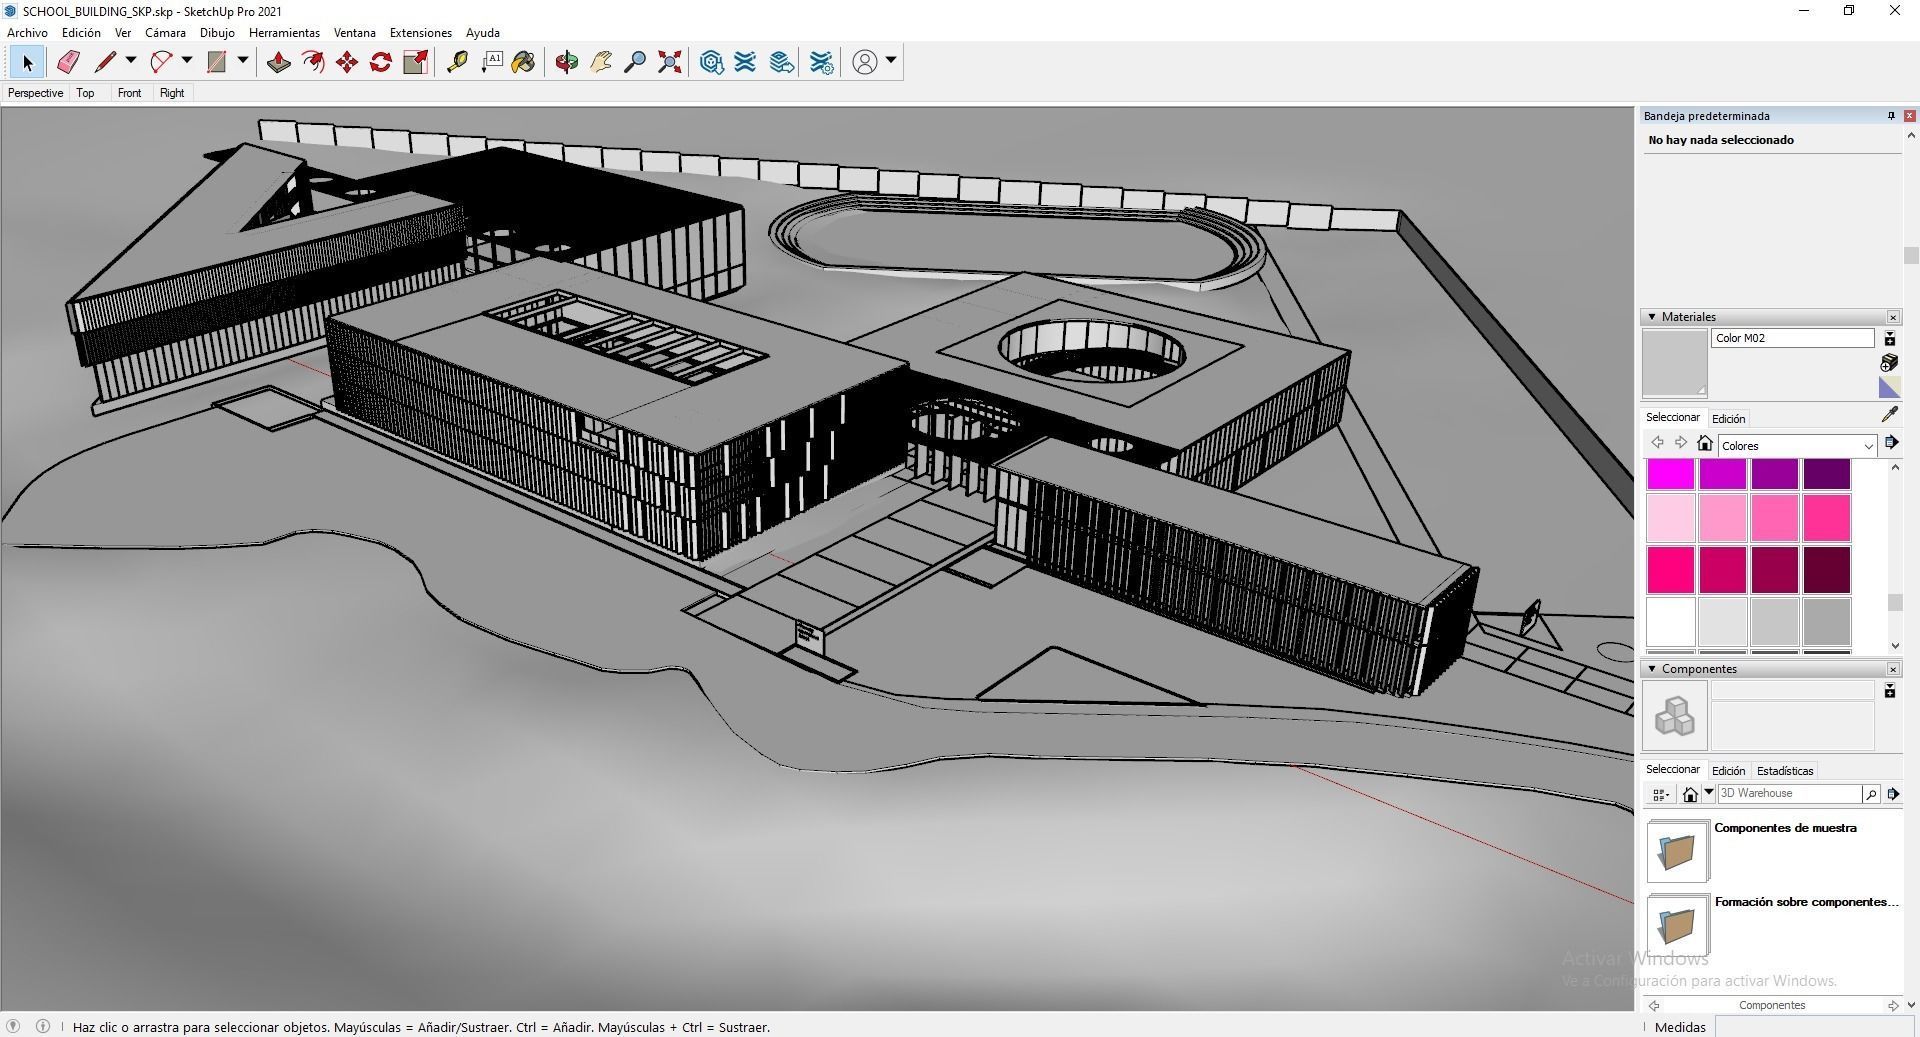Pick the eyedropper sample paint tool

coord(1889,414)
